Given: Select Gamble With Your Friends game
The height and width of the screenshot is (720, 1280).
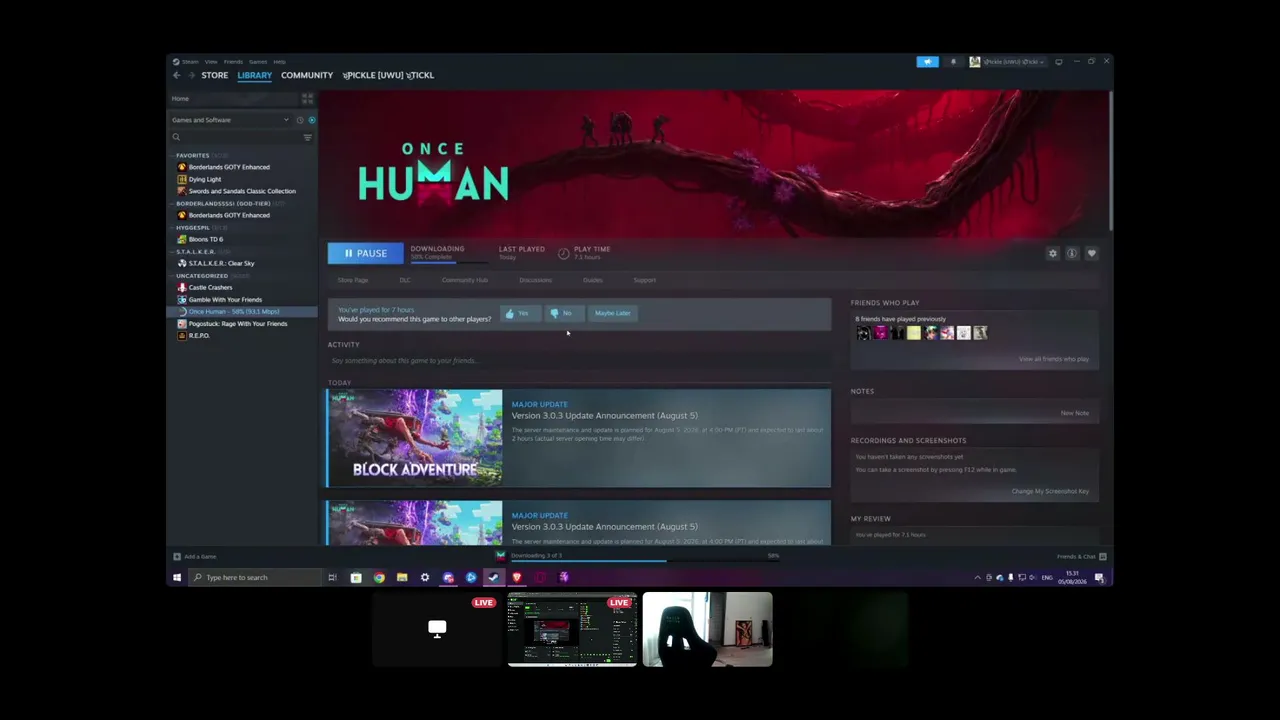Looking at the screenshot, I should 225,299.
